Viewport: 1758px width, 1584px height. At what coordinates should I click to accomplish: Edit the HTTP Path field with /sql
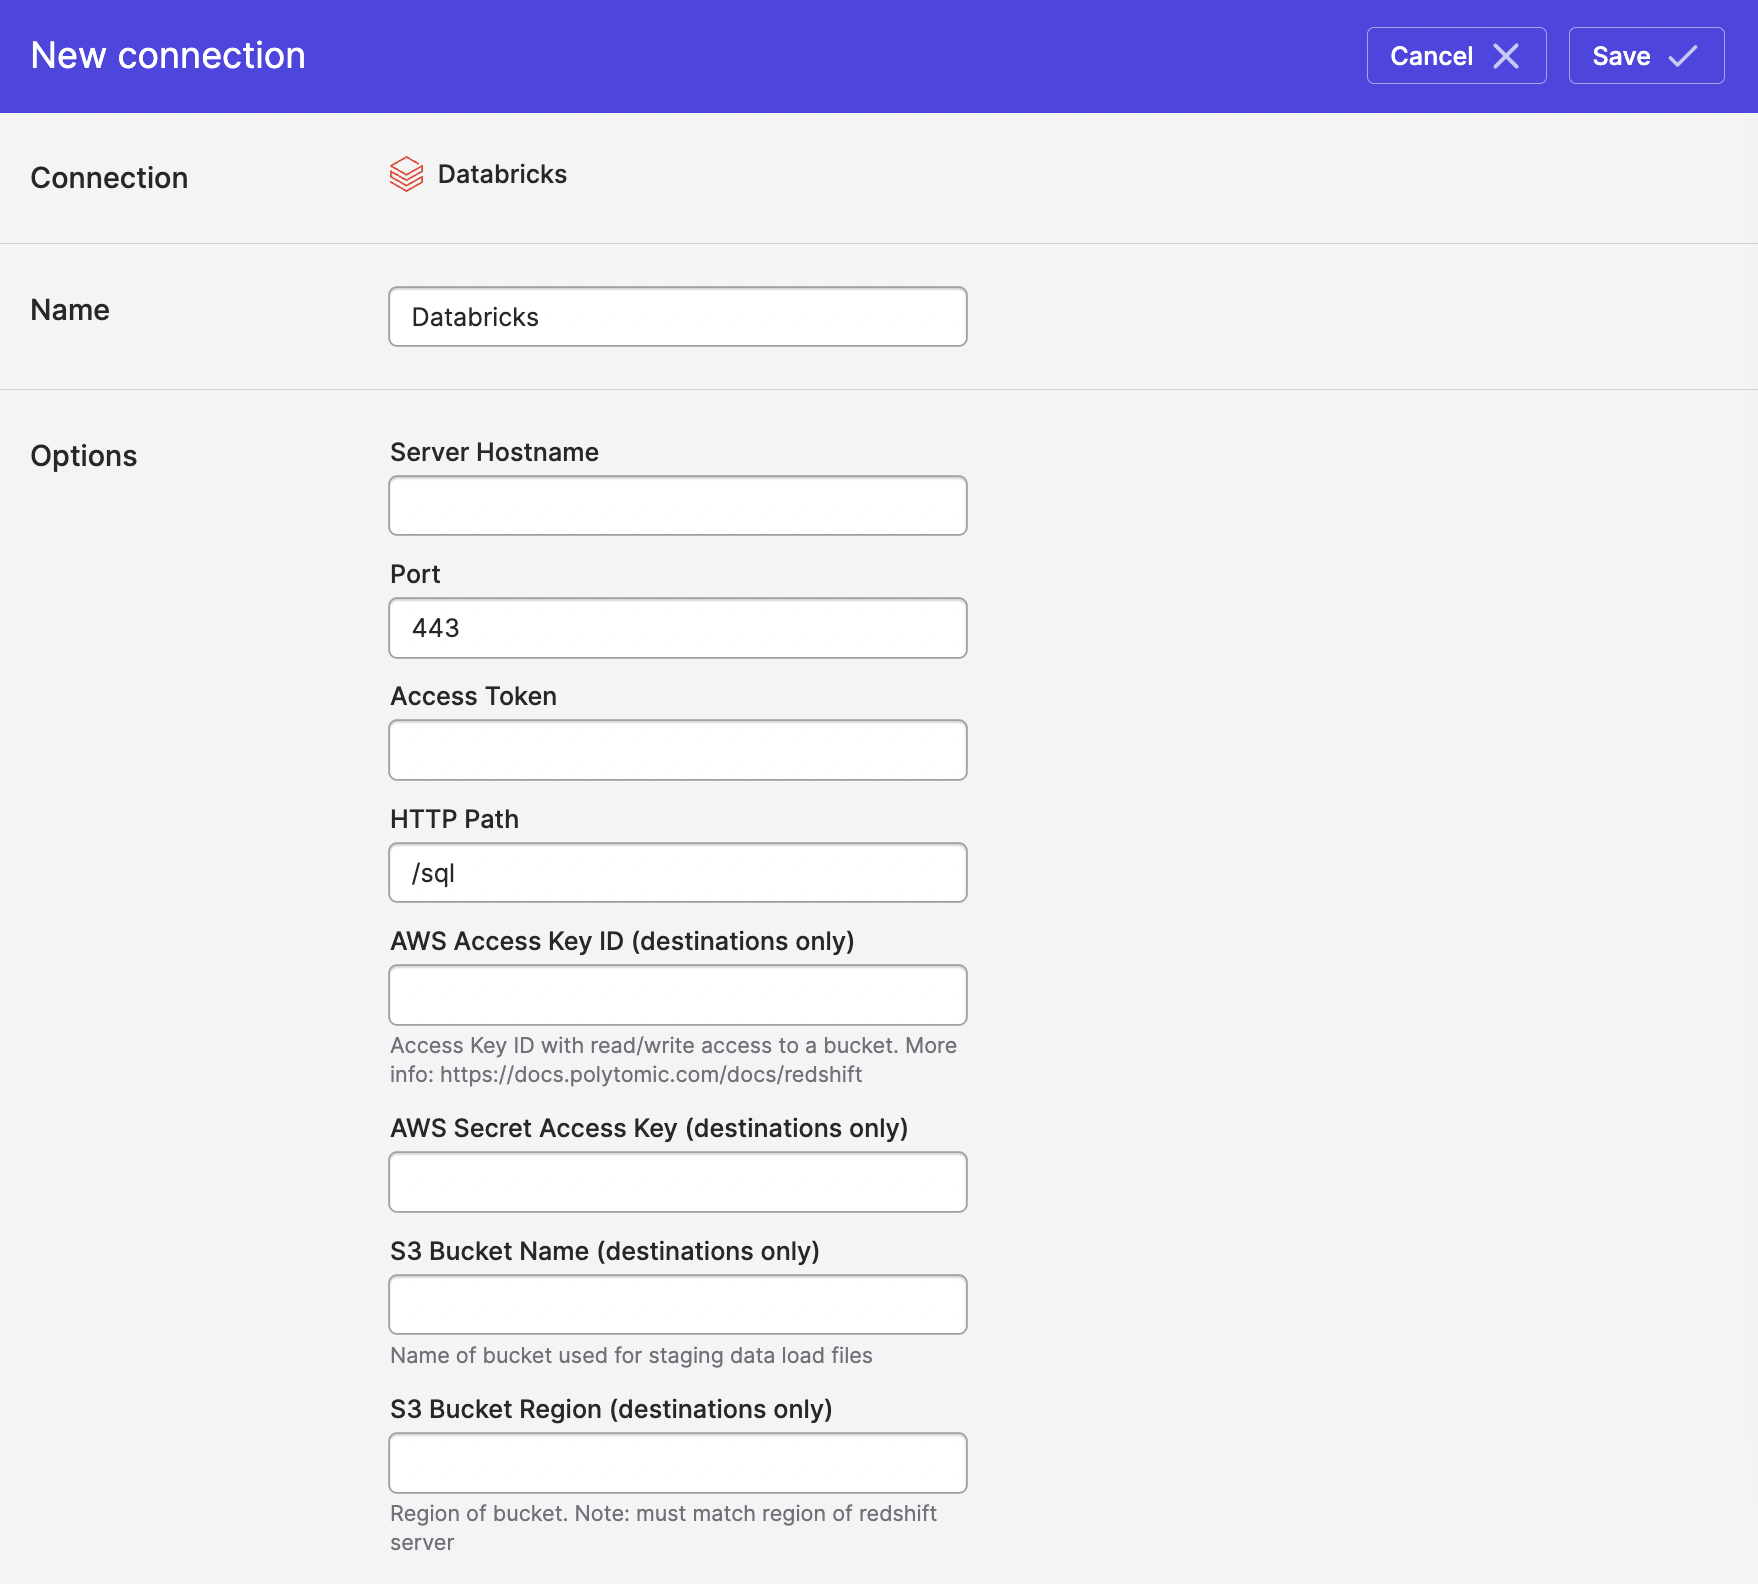678,873
